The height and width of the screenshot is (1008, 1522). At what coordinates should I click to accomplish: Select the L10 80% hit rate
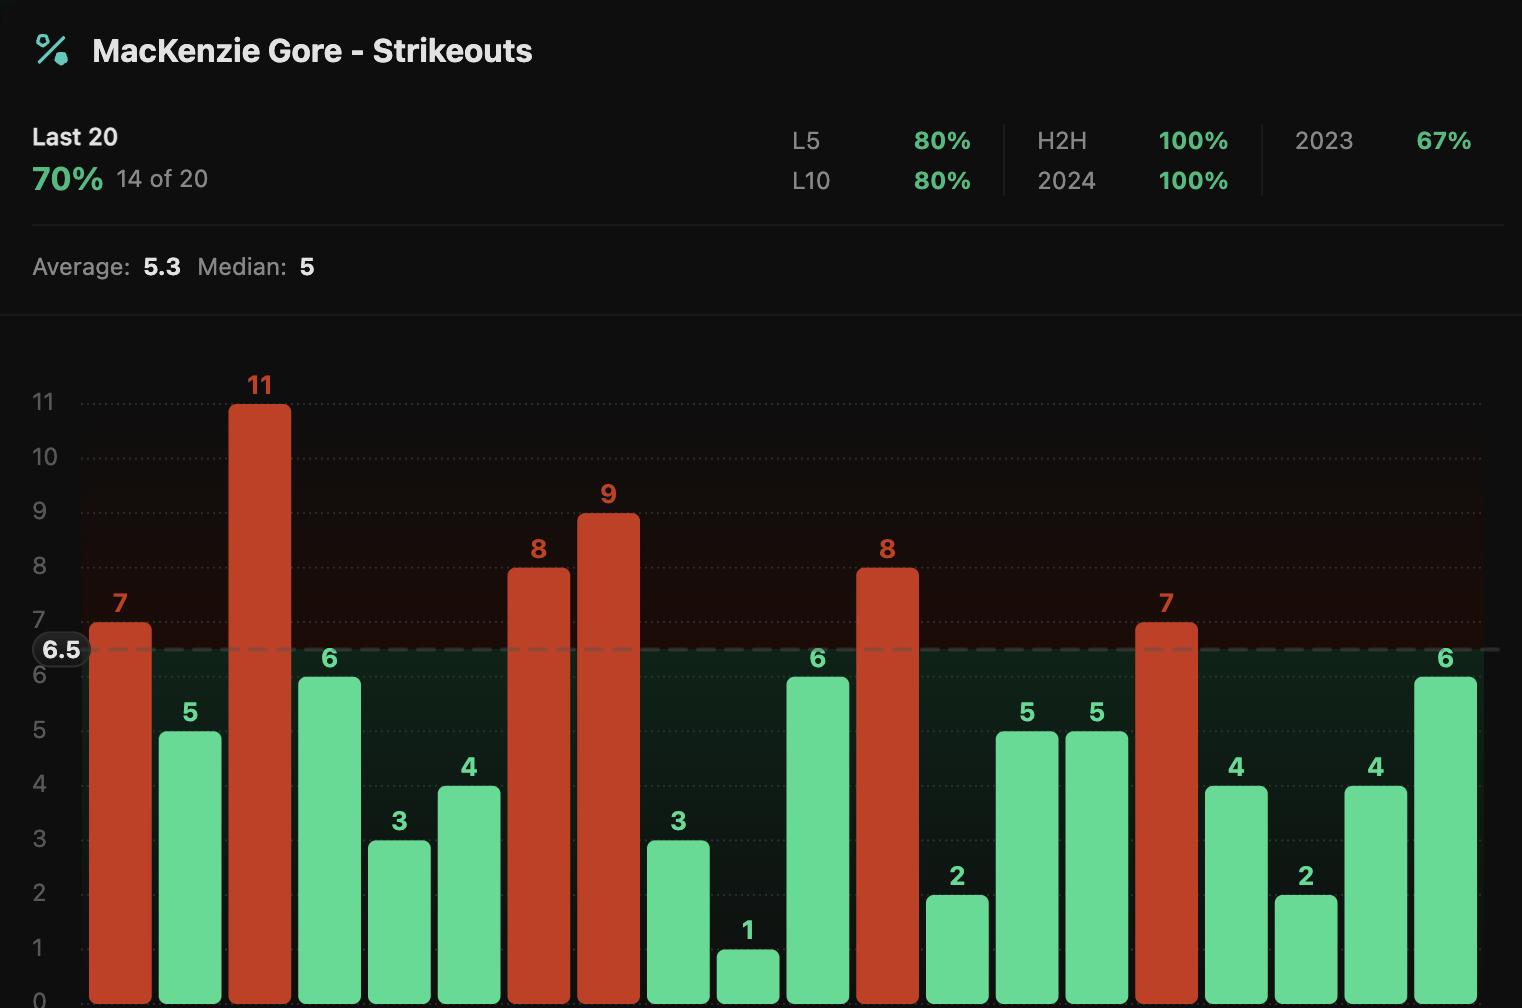pyautogui.click(x=941, y=181)
